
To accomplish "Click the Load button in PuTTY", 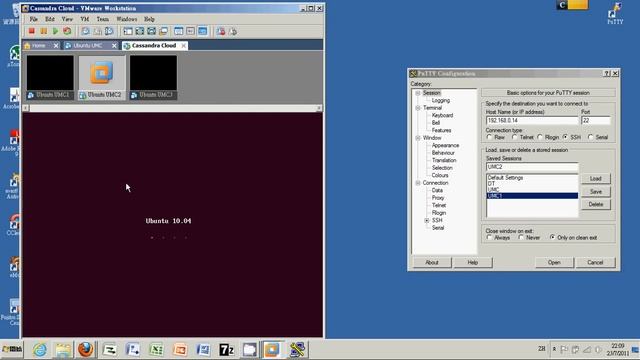I will click(596, 179).
